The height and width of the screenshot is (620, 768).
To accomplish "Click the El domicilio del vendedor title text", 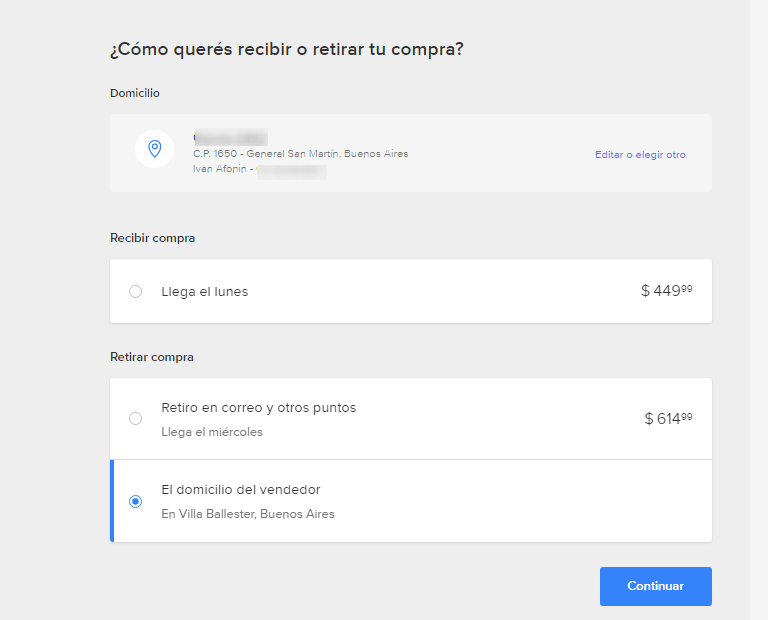I will click(x=240, y=490).
